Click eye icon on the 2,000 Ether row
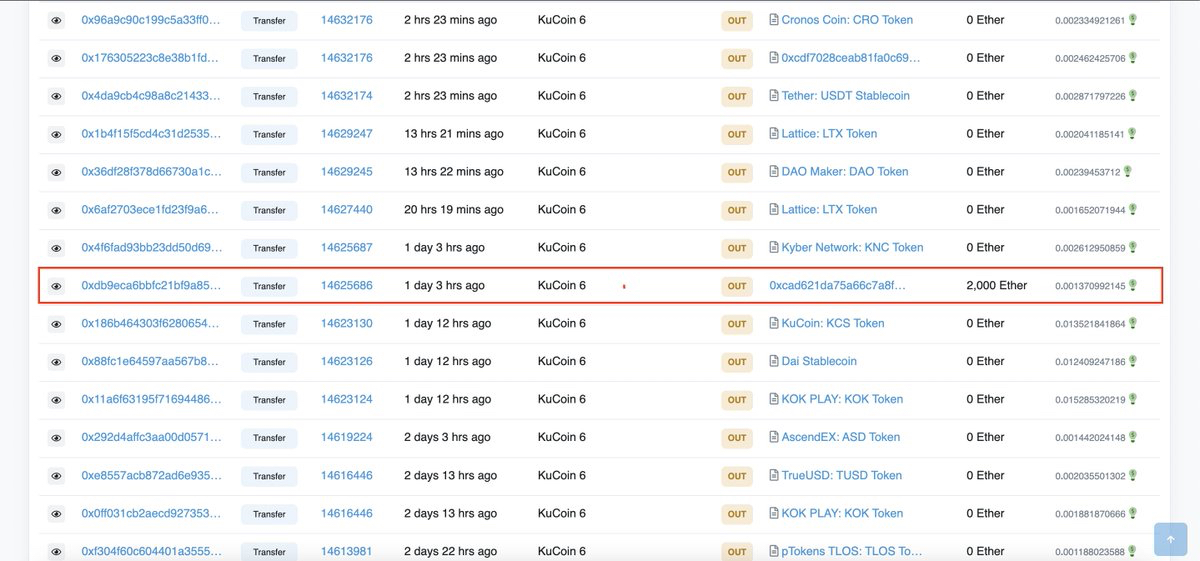 pyautogui.click(x=57, y=286)
